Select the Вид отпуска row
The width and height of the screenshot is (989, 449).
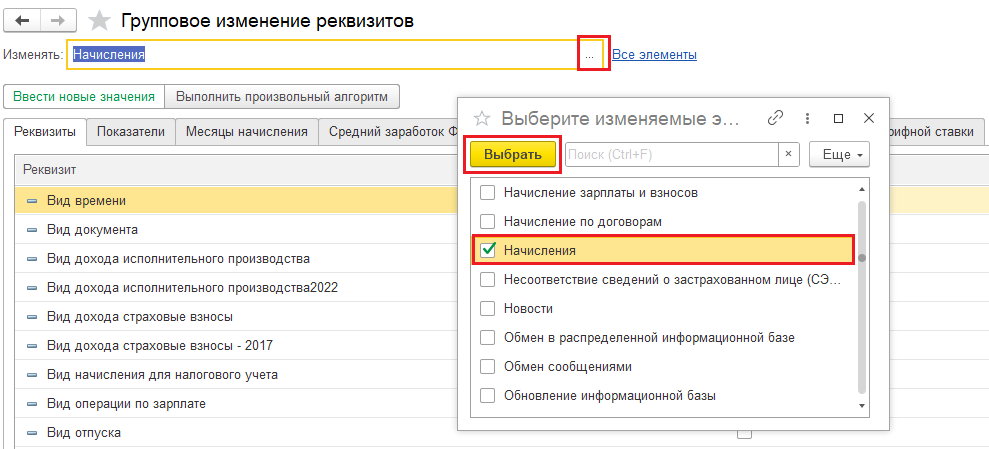click(x=237, y=433)
